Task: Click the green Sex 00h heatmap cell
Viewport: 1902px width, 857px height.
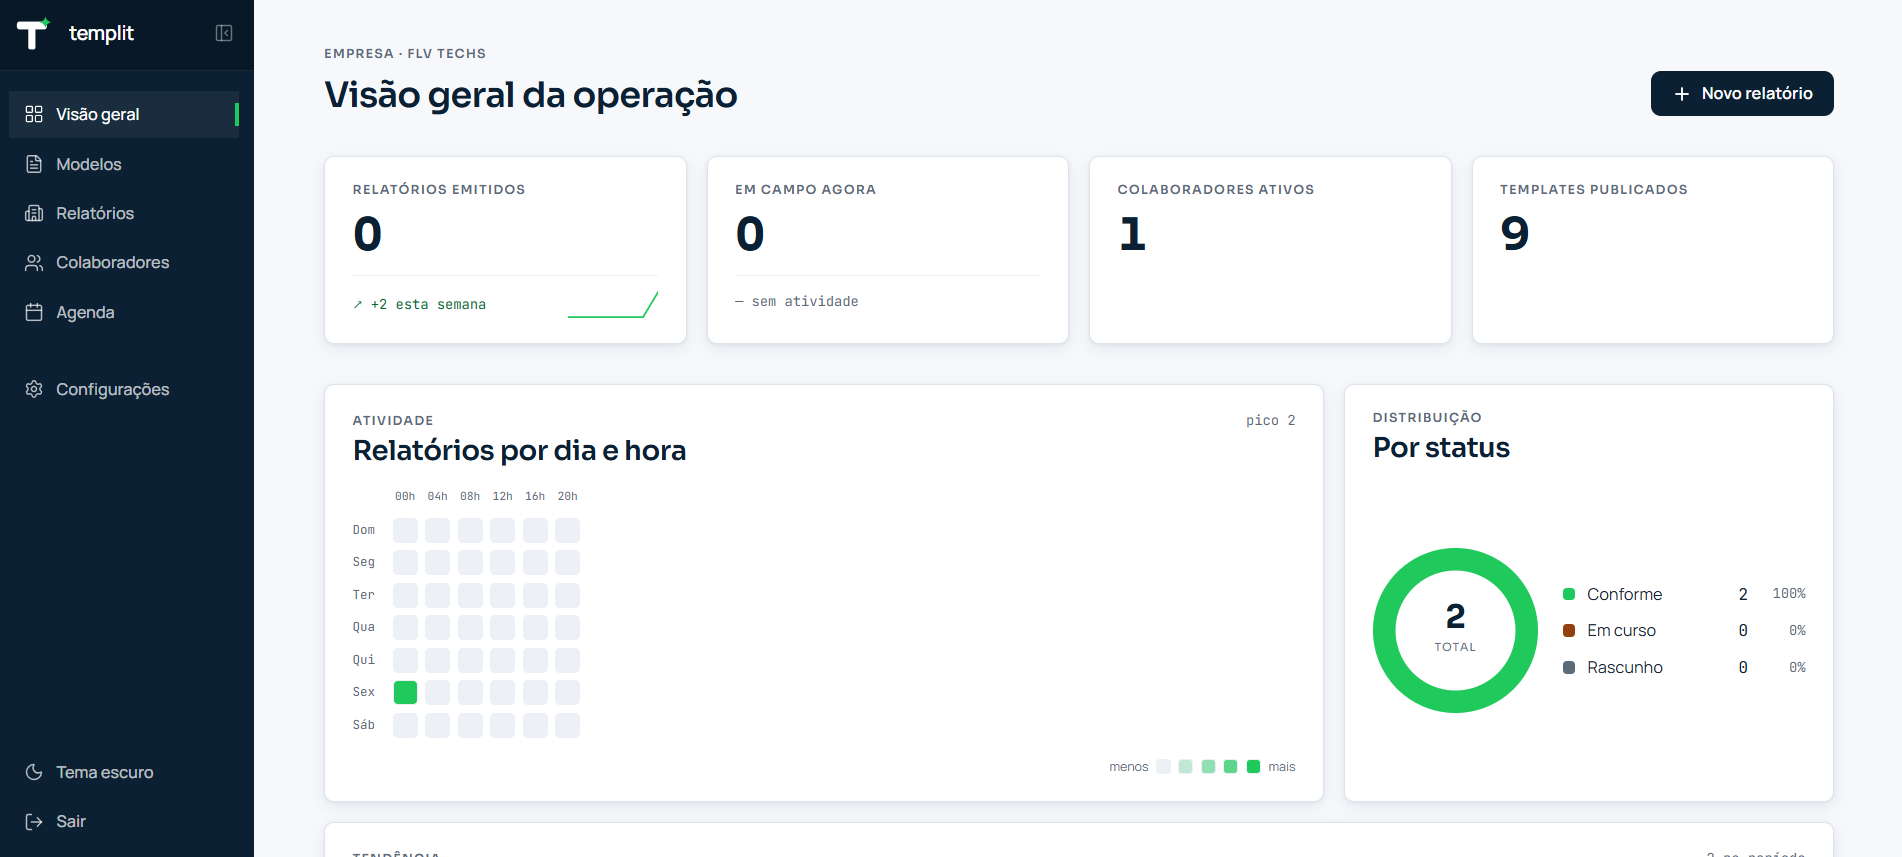Action: click(405, 692)
